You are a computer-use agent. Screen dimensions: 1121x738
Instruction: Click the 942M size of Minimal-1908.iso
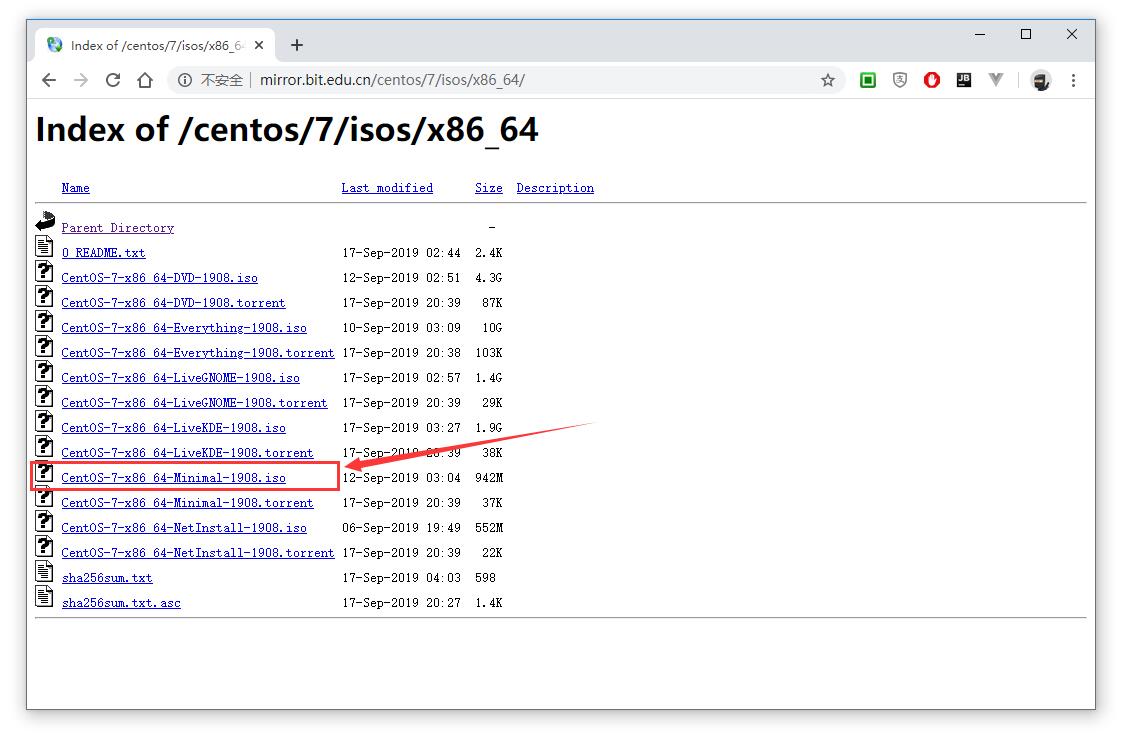(489, 478)
